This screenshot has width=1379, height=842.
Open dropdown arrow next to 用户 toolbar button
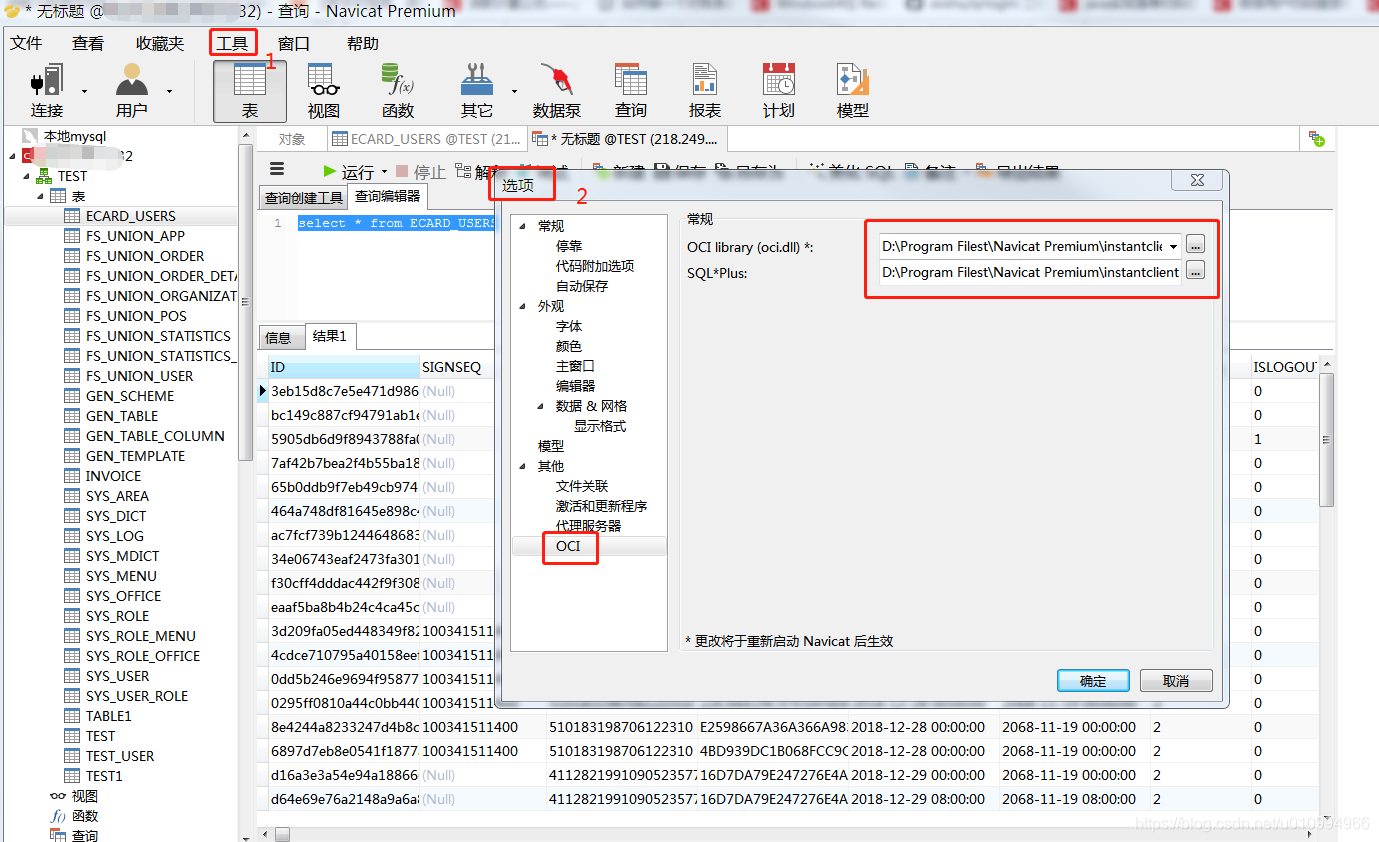click(170, 91)
